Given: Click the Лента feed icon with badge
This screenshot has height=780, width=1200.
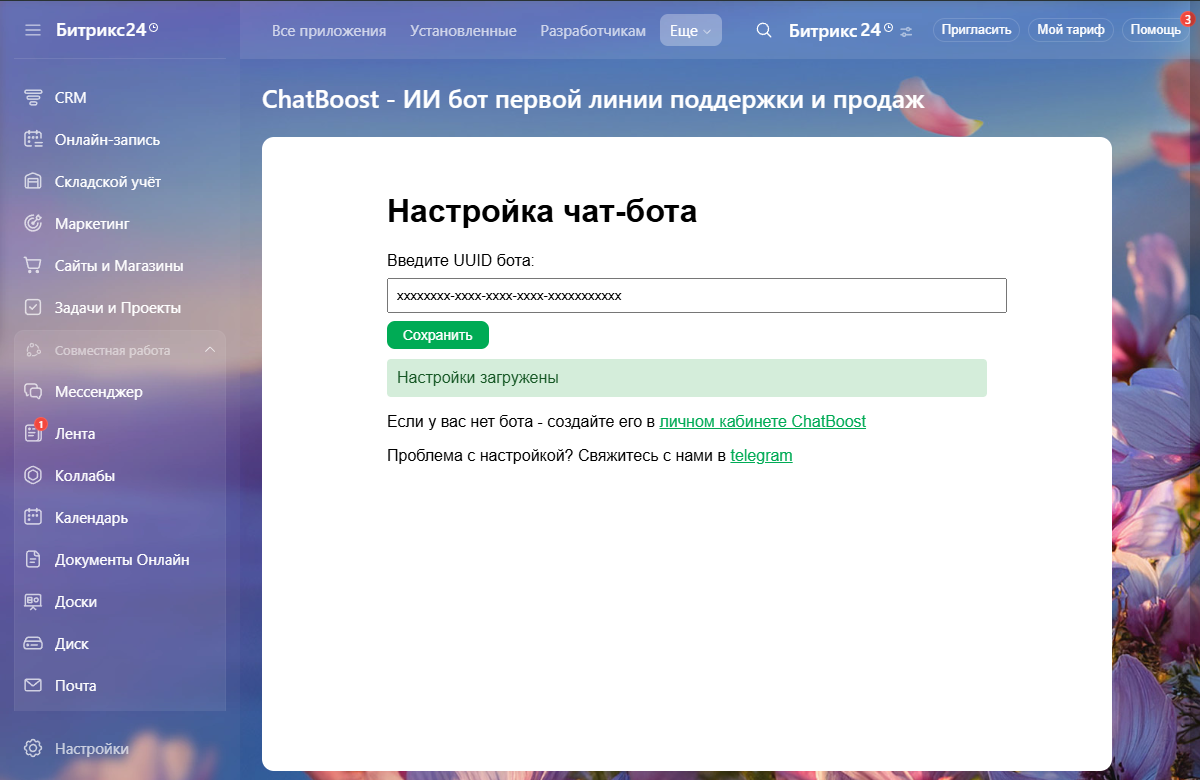Looking at the screenshot, I should tap(33, 434).
